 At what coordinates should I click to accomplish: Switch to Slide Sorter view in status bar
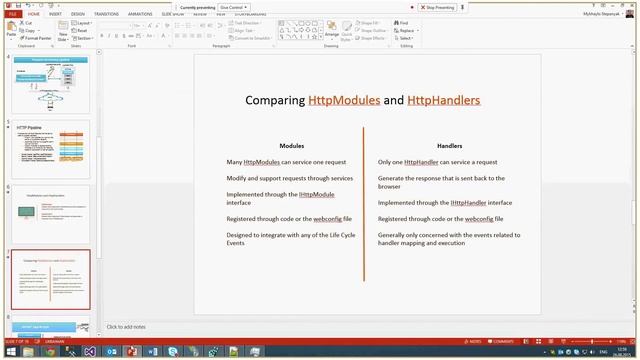coord(538,342)
